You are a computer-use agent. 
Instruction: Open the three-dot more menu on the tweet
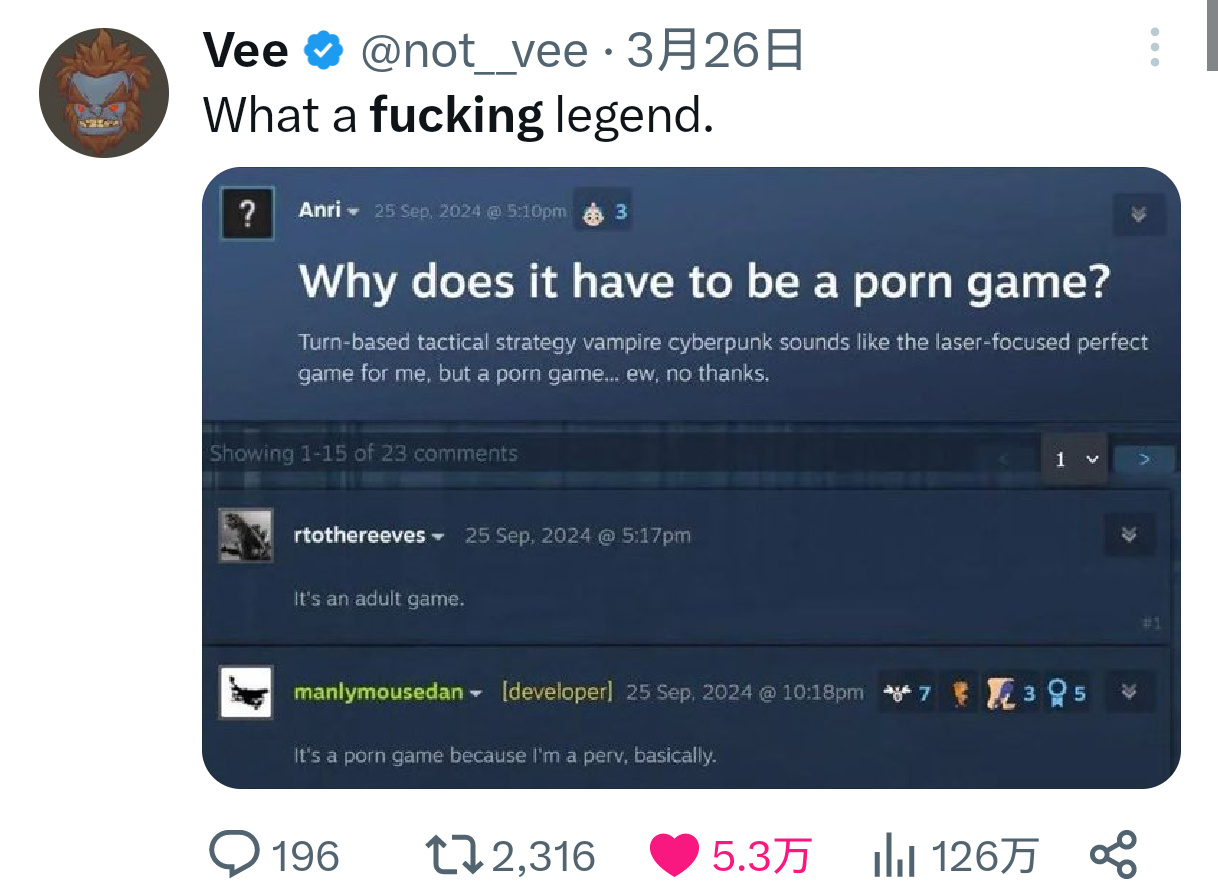click(x=1154, y=47)
